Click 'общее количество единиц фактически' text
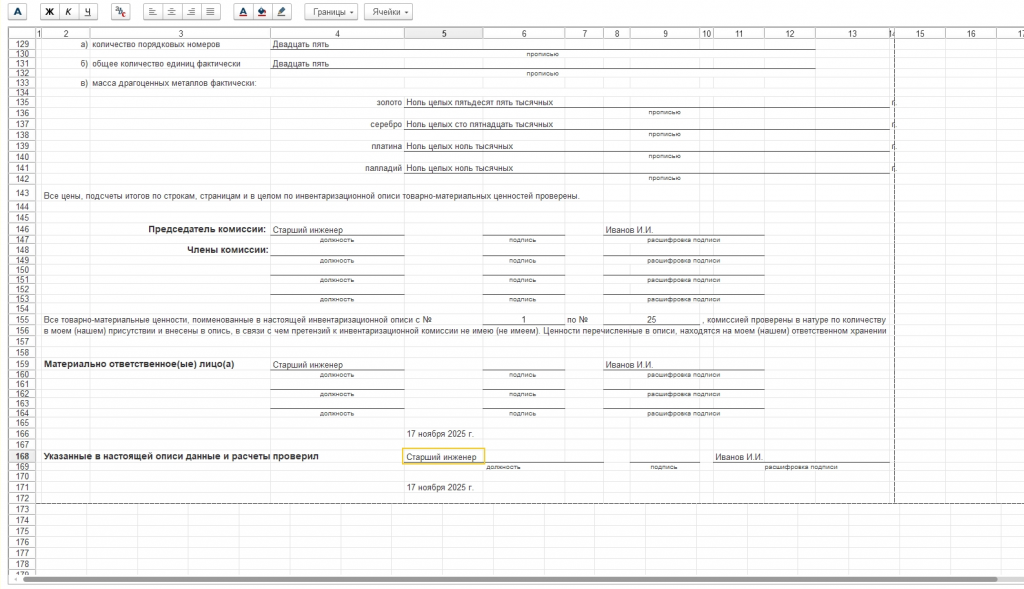Viewport: 1024px width, 589px height. coord(166,64)
